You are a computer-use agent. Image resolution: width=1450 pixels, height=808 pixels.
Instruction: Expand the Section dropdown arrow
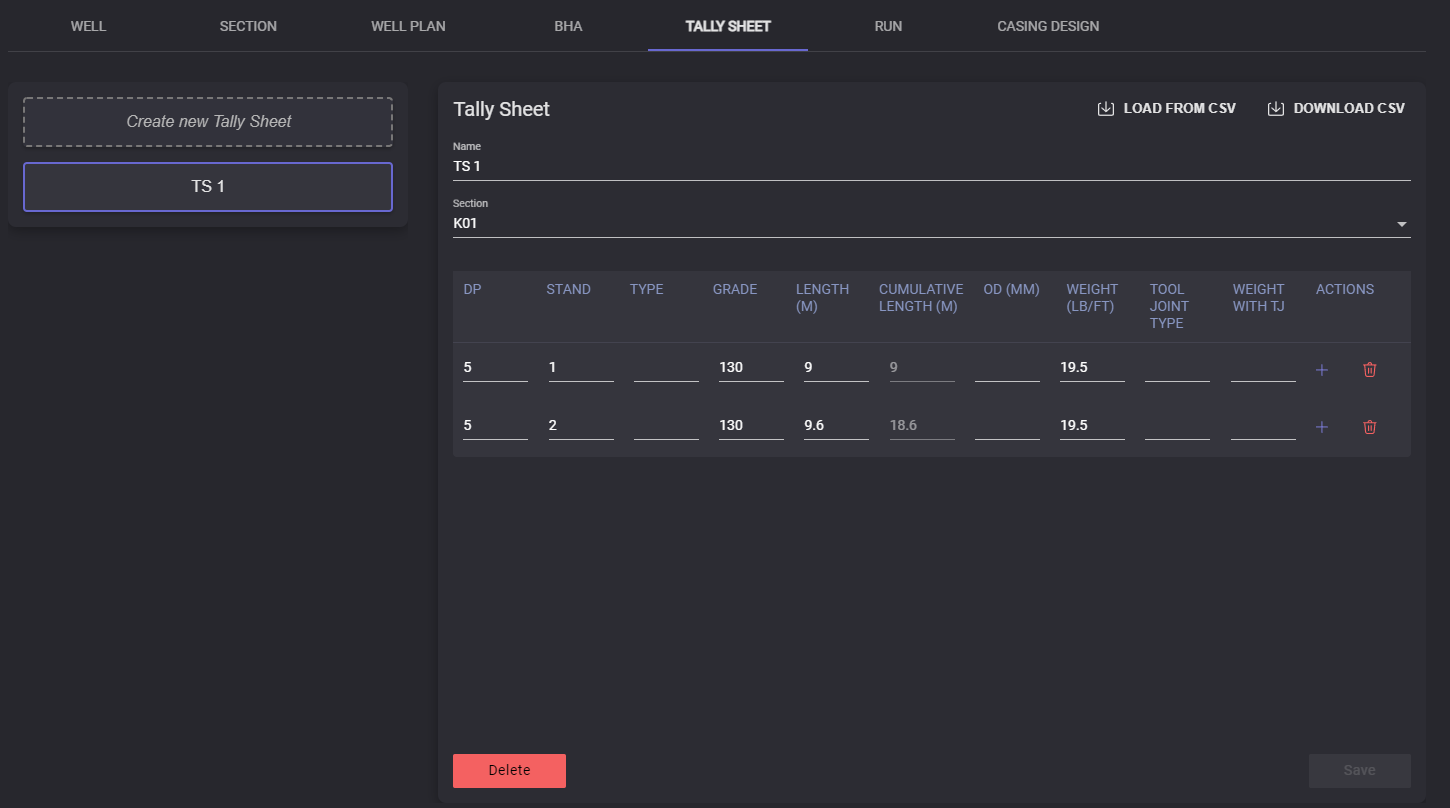pos(1401,224)
